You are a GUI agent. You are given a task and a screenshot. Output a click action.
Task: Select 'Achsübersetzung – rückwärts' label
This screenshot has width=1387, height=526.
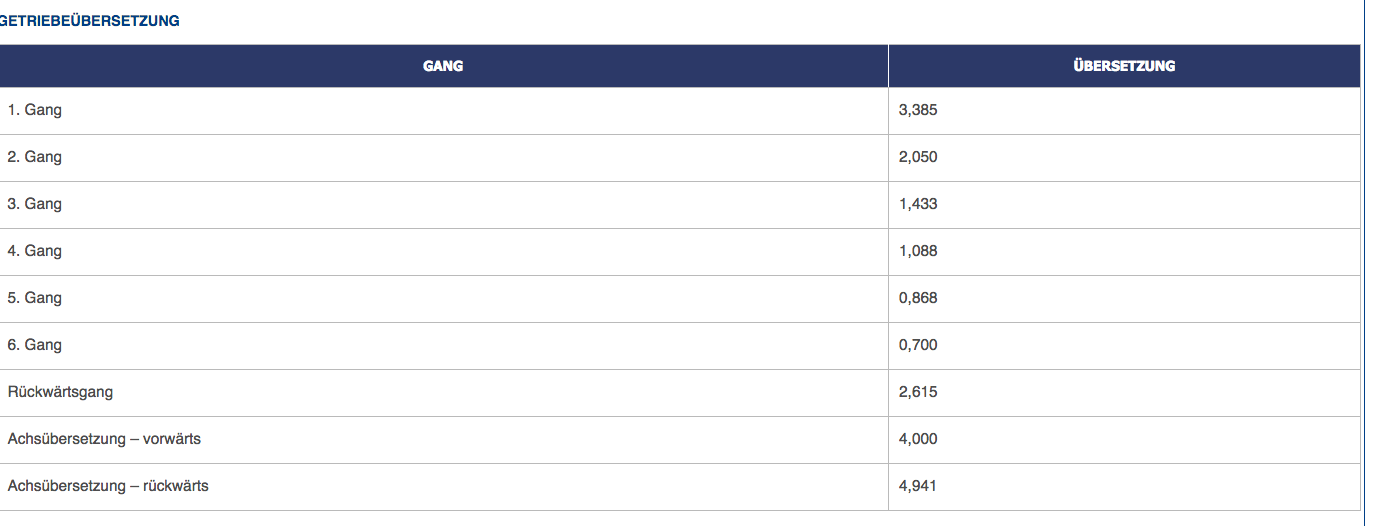click(108, 486)
